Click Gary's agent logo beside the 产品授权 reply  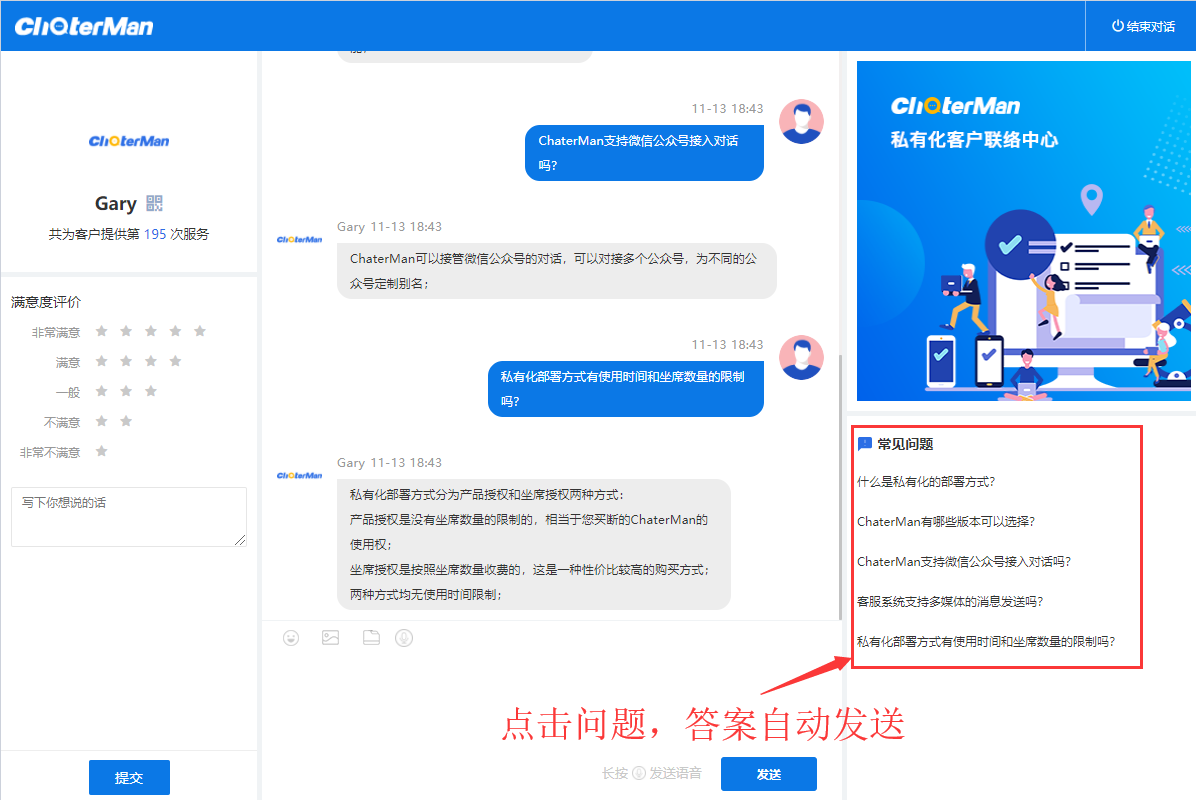[299, 476]
